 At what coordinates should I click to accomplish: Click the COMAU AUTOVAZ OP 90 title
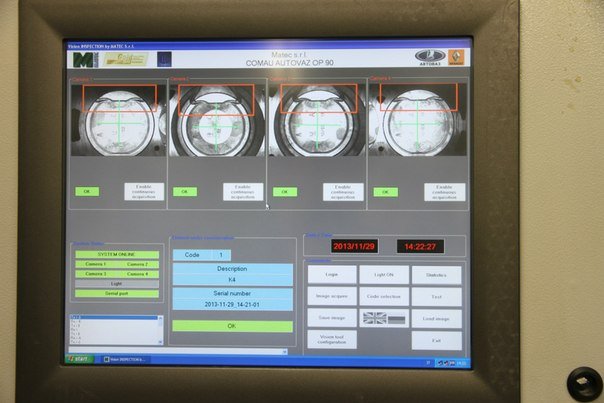point(290,62)
